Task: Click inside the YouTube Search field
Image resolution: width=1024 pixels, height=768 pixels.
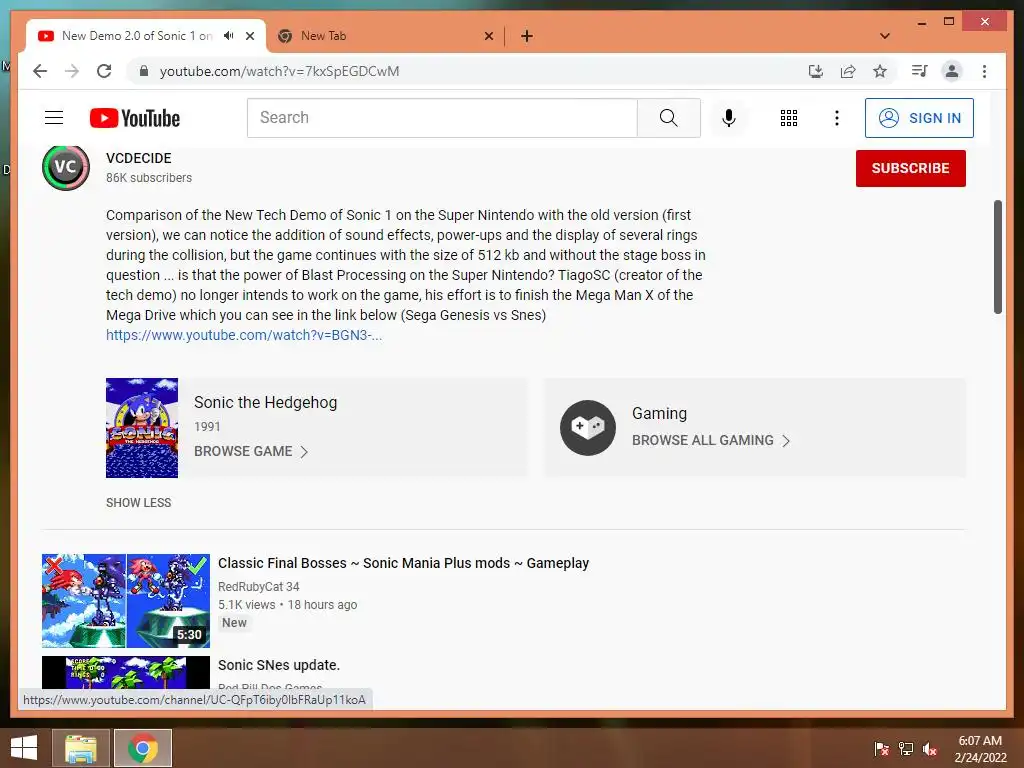Action: tap(442, 118)
